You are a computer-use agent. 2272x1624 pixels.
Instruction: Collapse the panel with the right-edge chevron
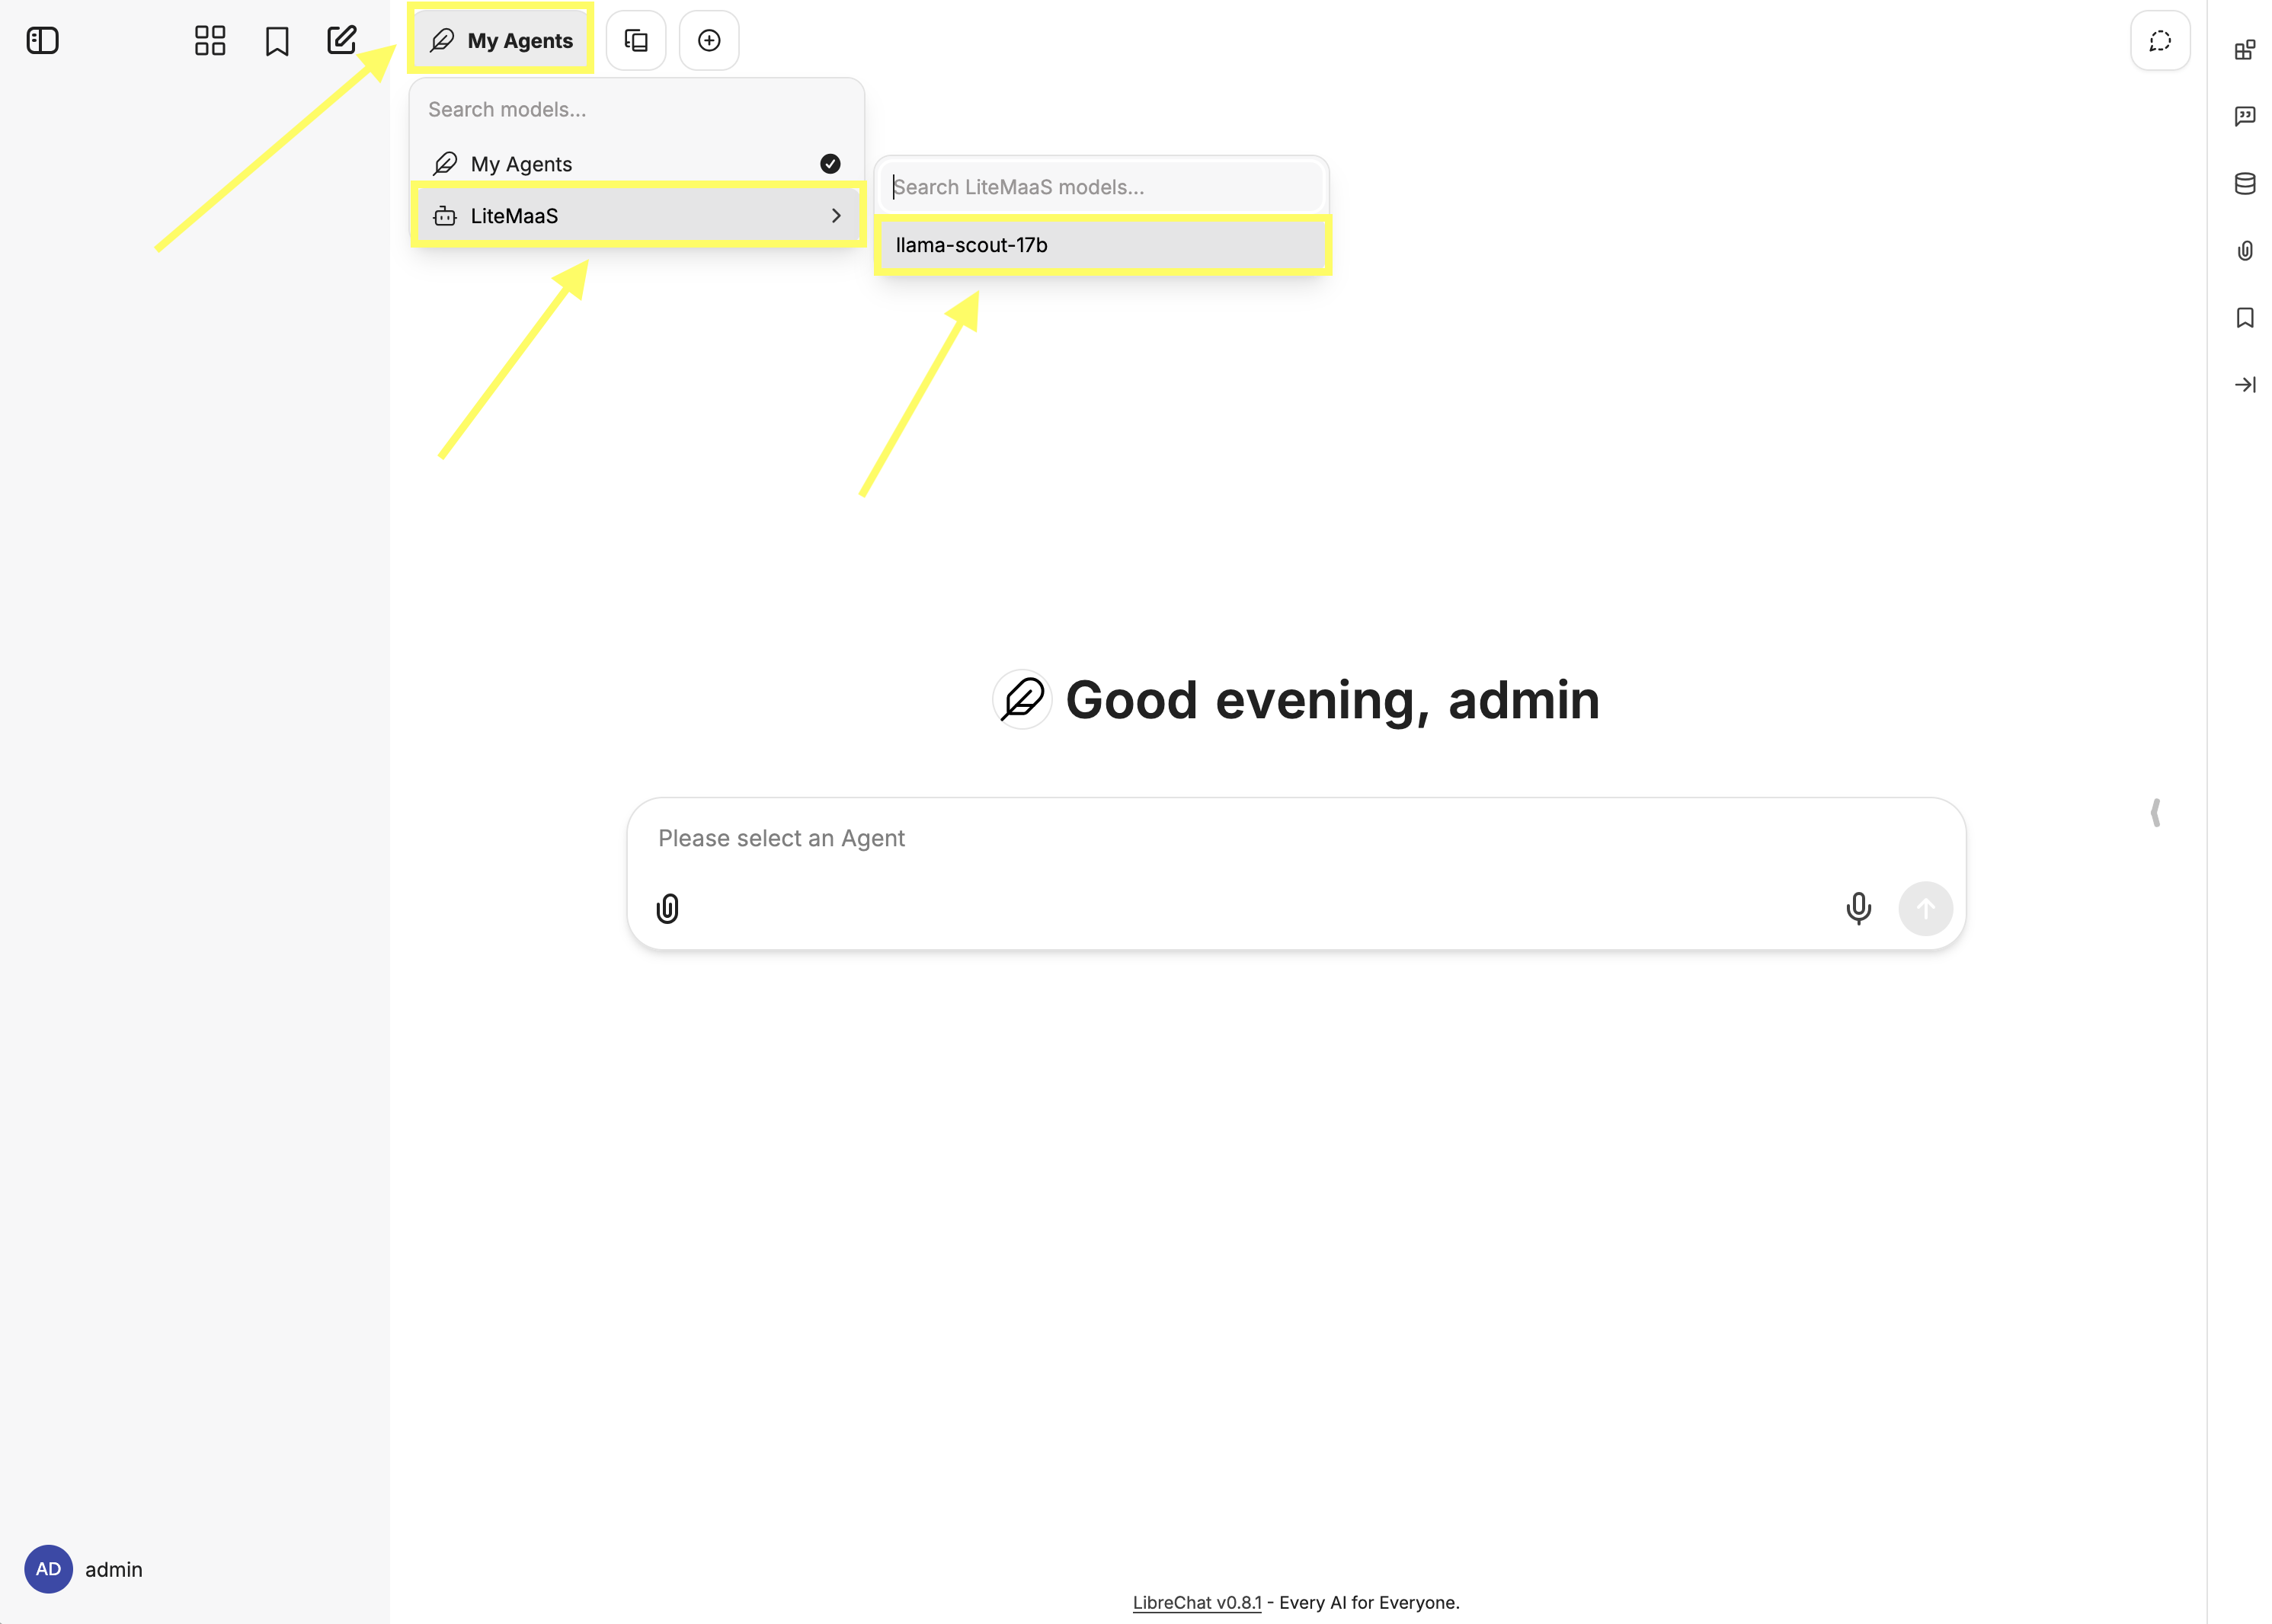2156,812
